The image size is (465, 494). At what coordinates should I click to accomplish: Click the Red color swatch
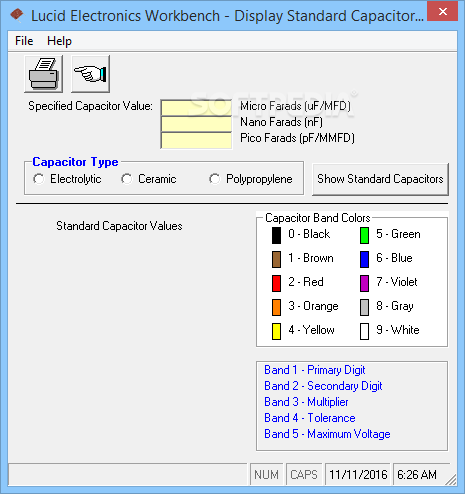[276, 283]
